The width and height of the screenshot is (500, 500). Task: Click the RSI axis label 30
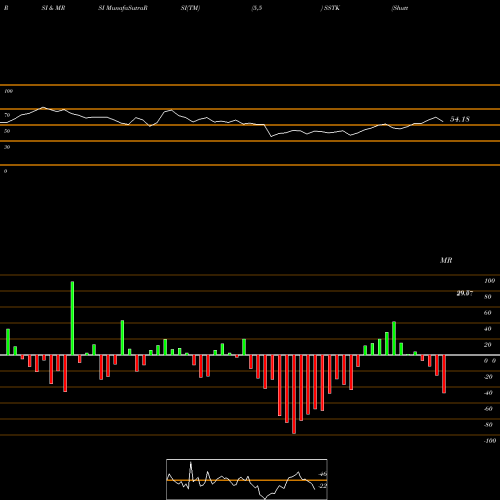[x=7, y=147]
